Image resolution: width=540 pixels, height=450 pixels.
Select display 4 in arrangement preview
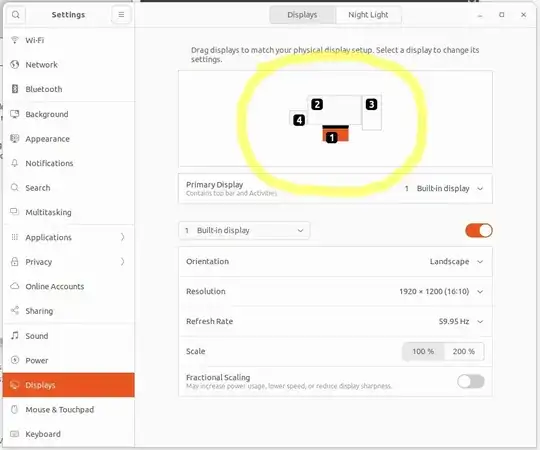[298, 118]
